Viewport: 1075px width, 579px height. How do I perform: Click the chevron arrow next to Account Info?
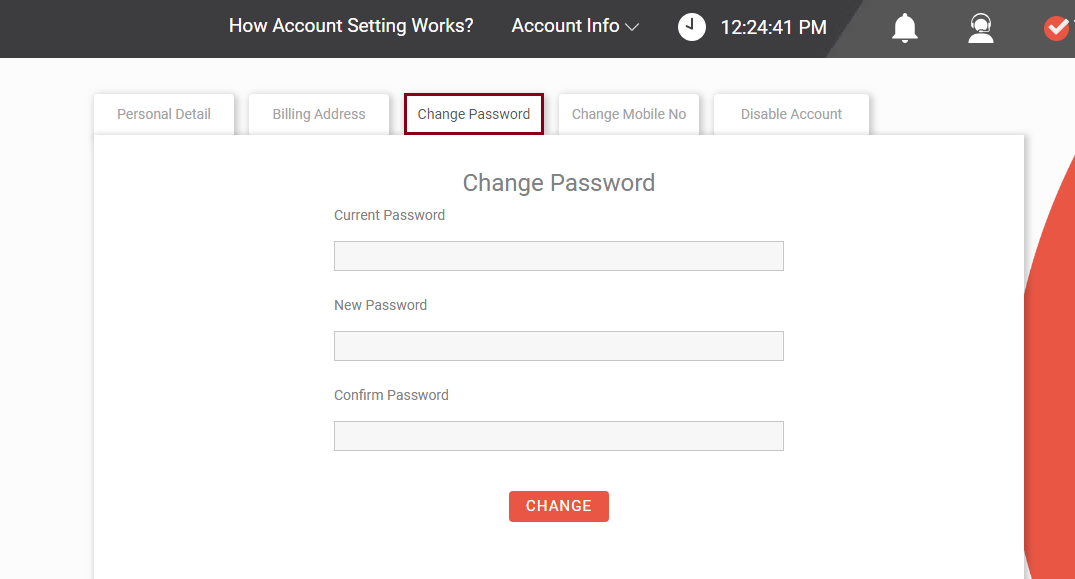(x=632, y=27)
